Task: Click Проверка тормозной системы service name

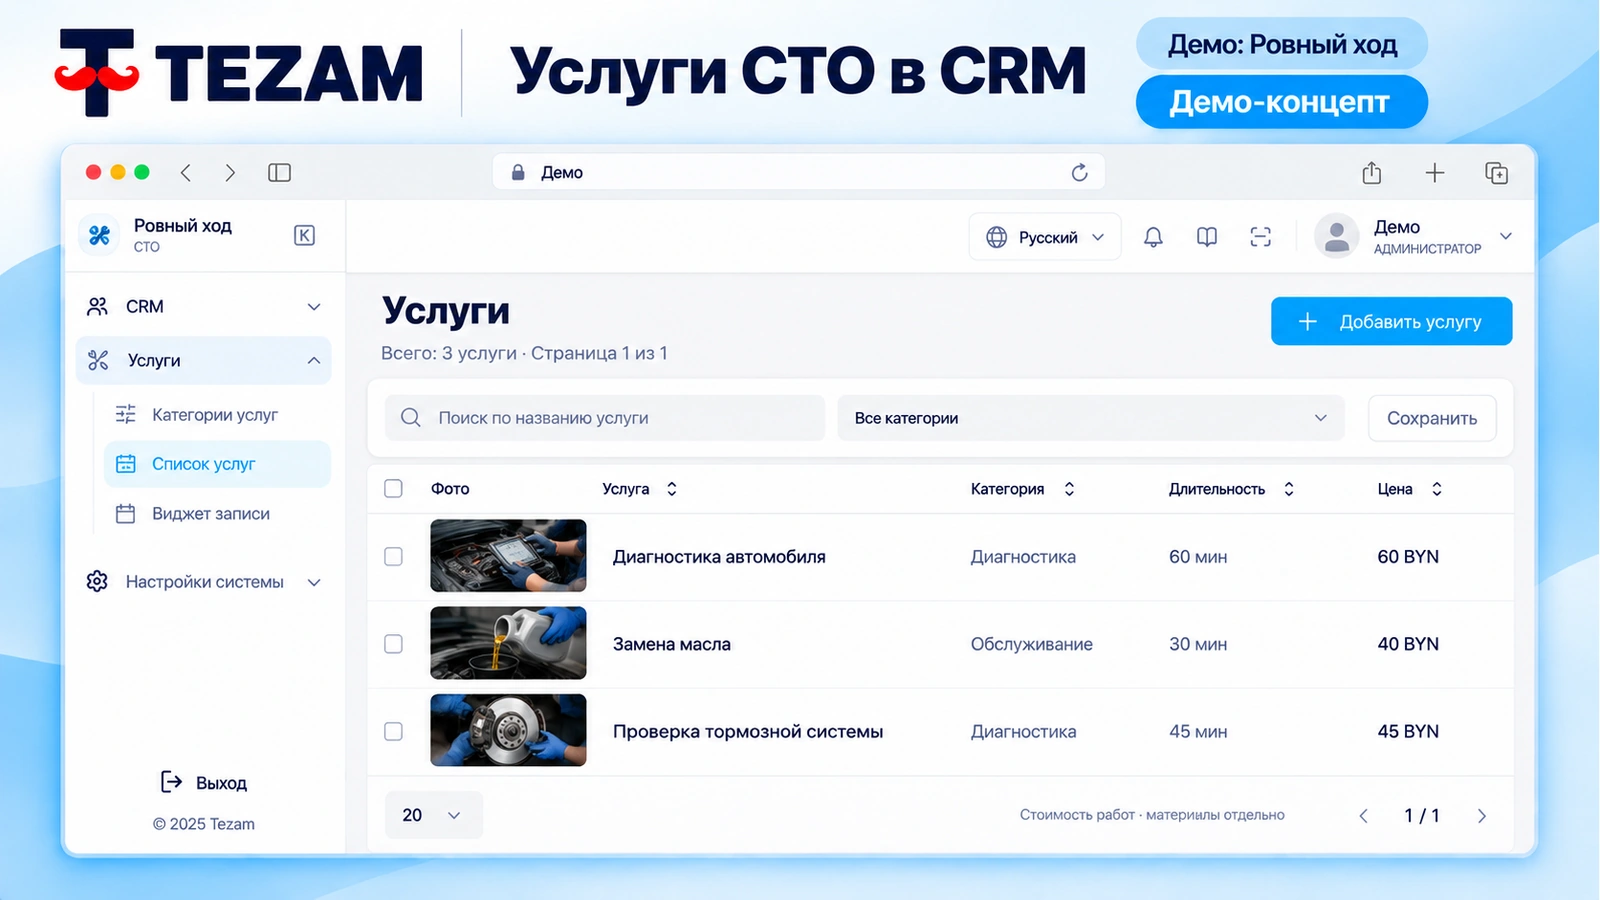Action: coord(748,732)
